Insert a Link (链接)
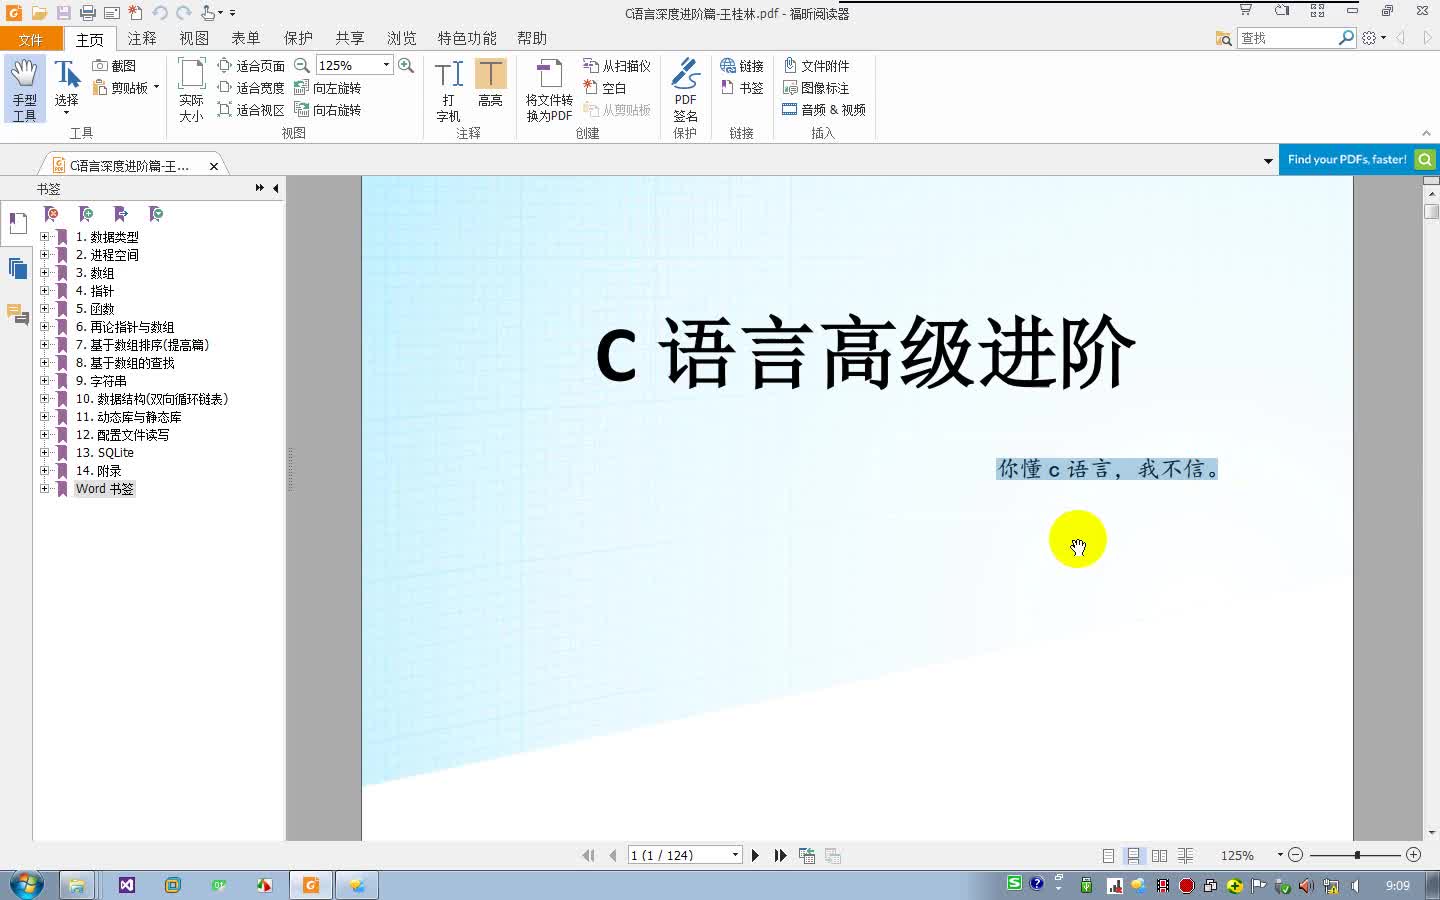Screen dimensions: 1440x900 pos(742,66)
